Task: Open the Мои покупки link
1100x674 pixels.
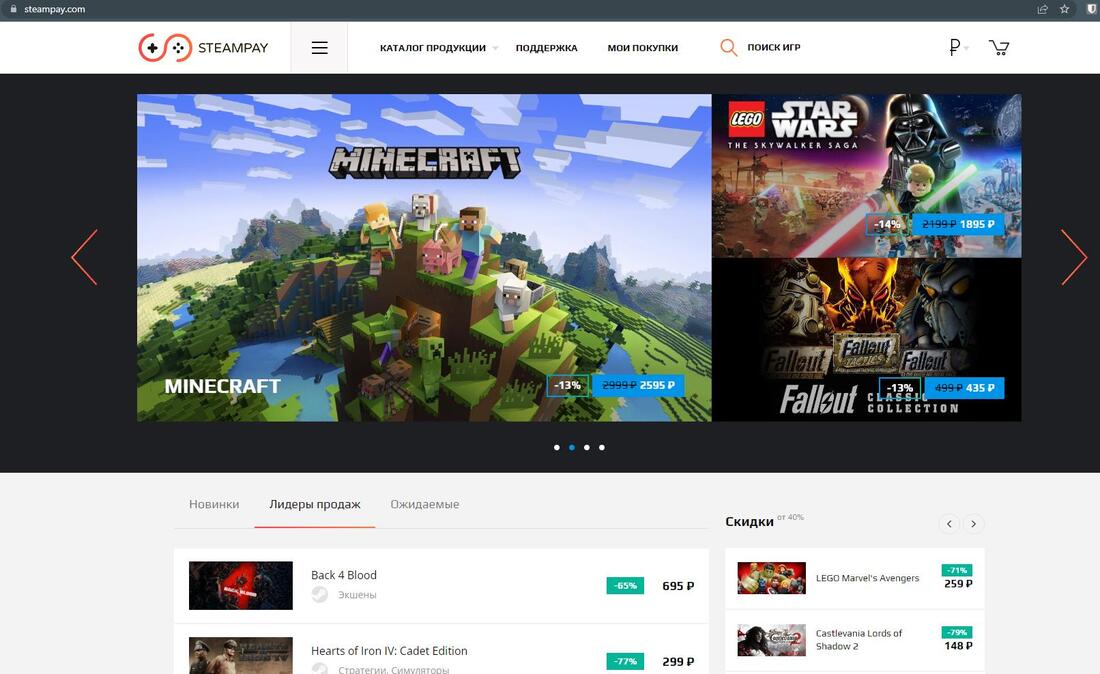Action: click(642, 48)
